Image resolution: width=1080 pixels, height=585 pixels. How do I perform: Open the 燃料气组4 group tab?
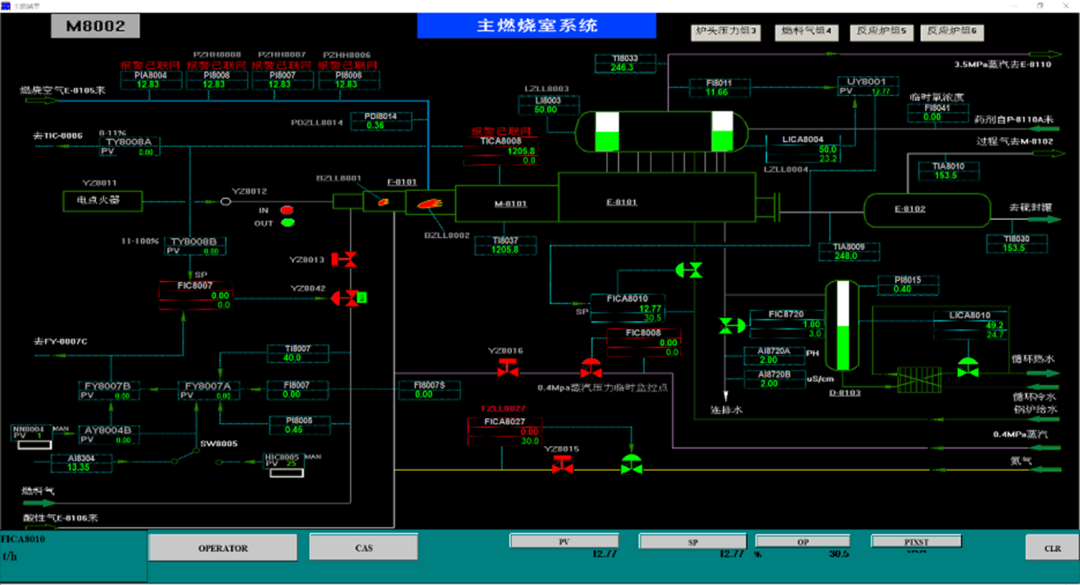[806, 32]
